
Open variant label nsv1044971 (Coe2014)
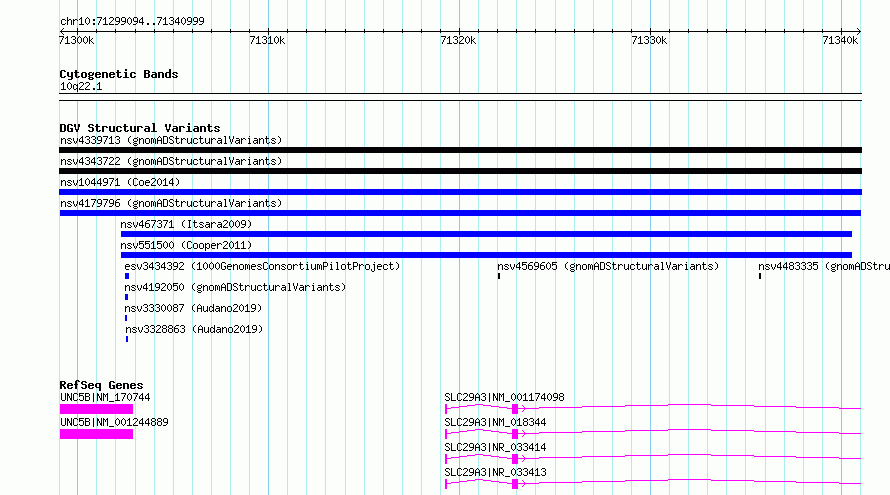coord(120,182)
